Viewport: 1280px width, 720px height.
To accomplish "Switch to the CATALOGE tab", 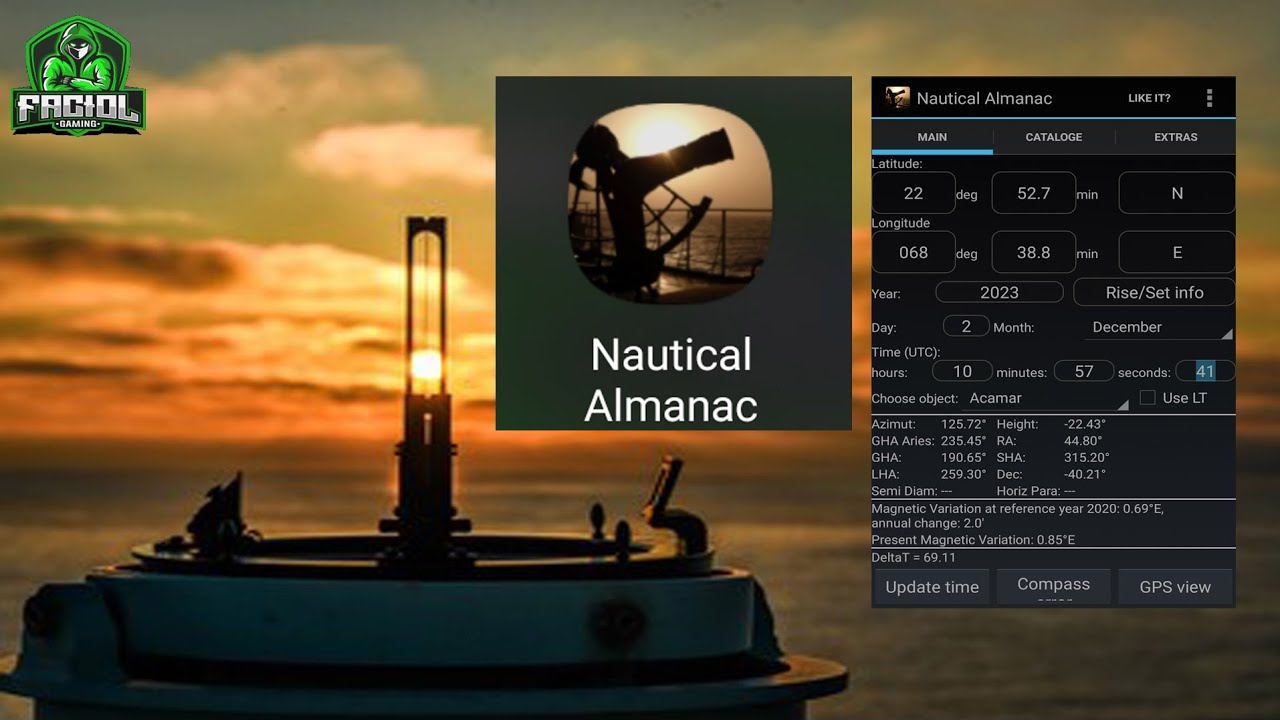I will point(1054,137).
